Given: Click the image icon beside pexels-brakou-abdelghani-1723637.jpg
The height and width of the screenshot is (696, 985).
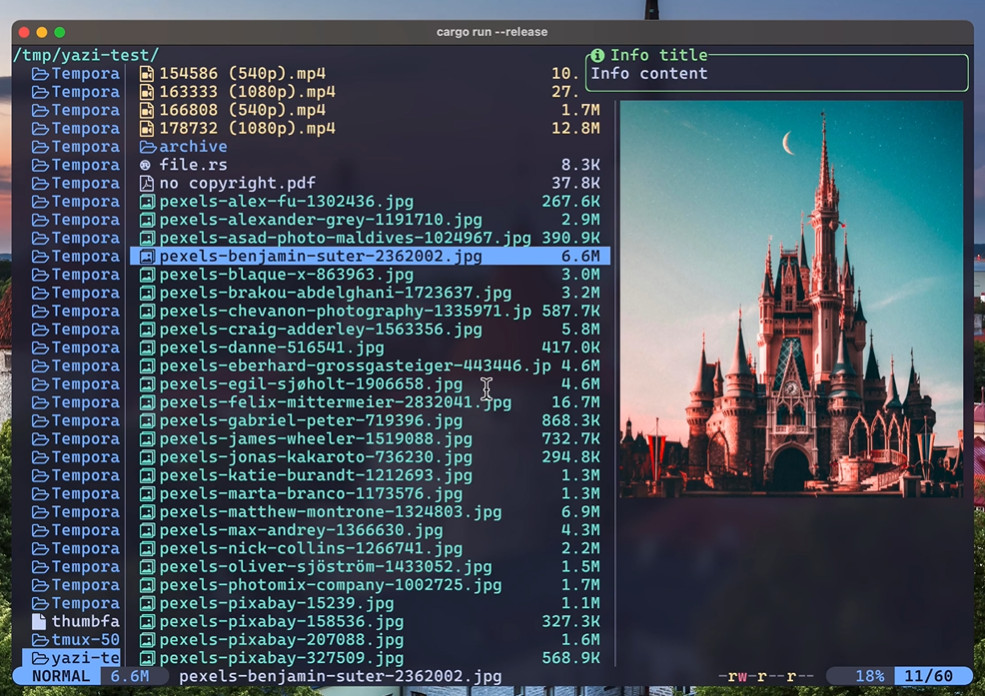Looking at the screenshot, I should pyautogui.click(x=147, y=293).
